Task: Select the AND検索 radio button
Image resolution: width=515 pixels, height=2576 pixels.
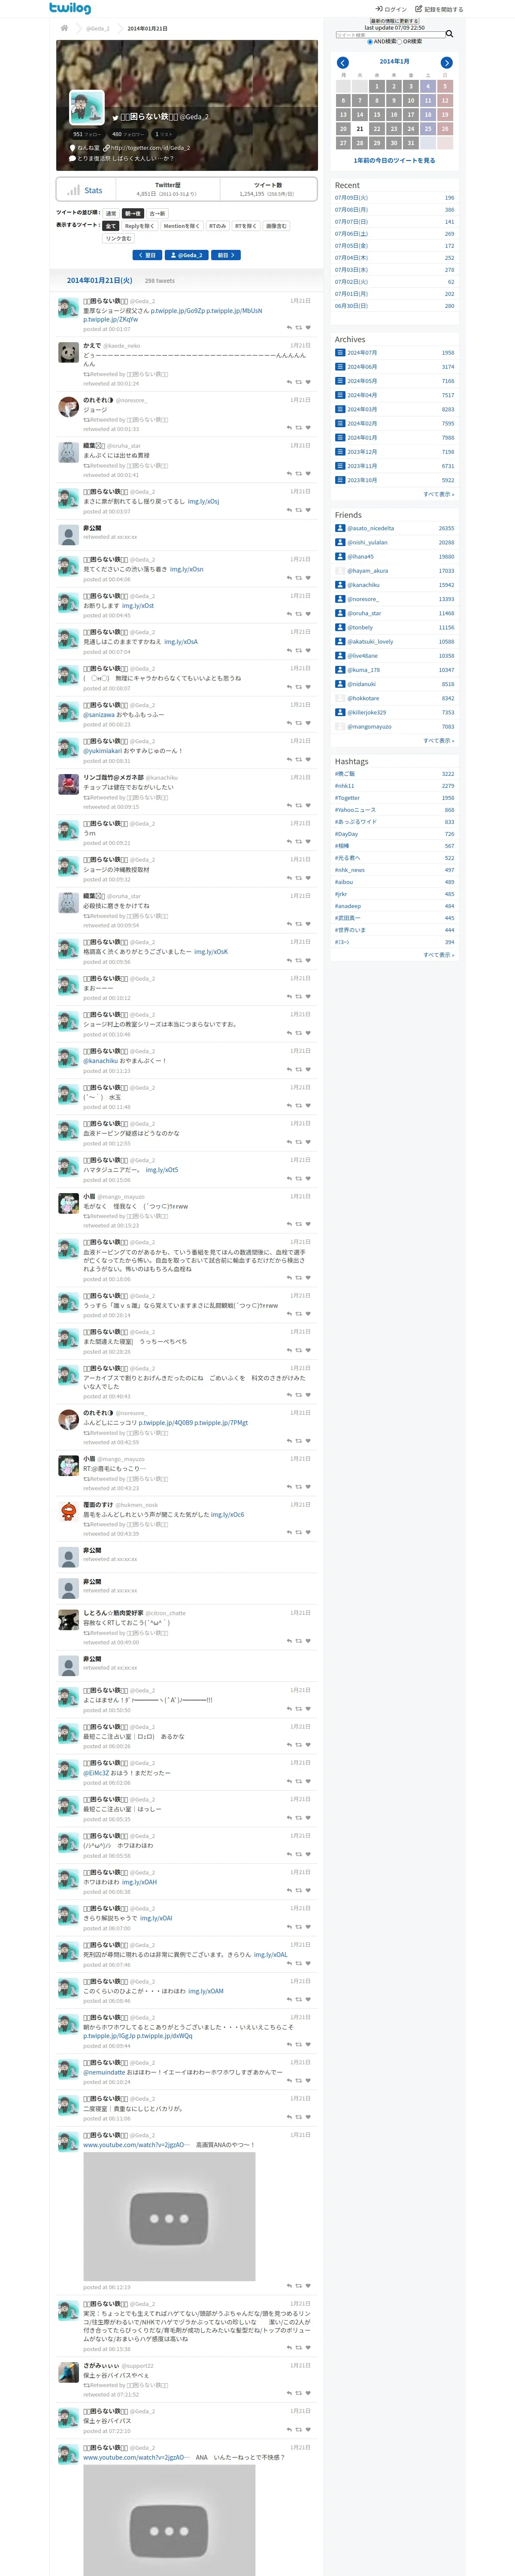Action: click(x=369, y=42)
